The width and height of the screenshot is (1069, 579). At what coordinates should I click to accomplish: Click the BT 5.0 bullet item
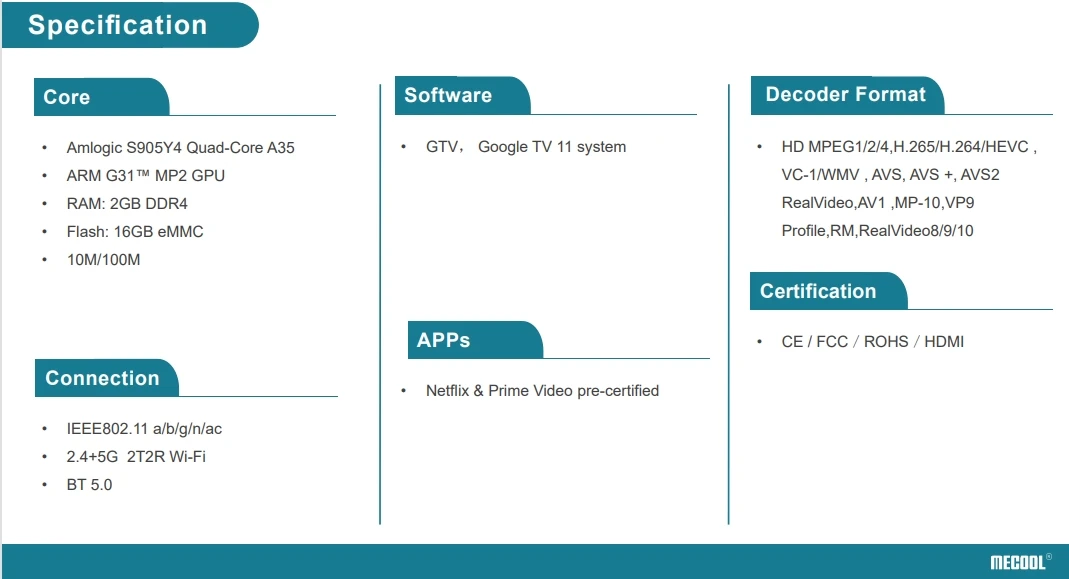click(x=89, y=485)
